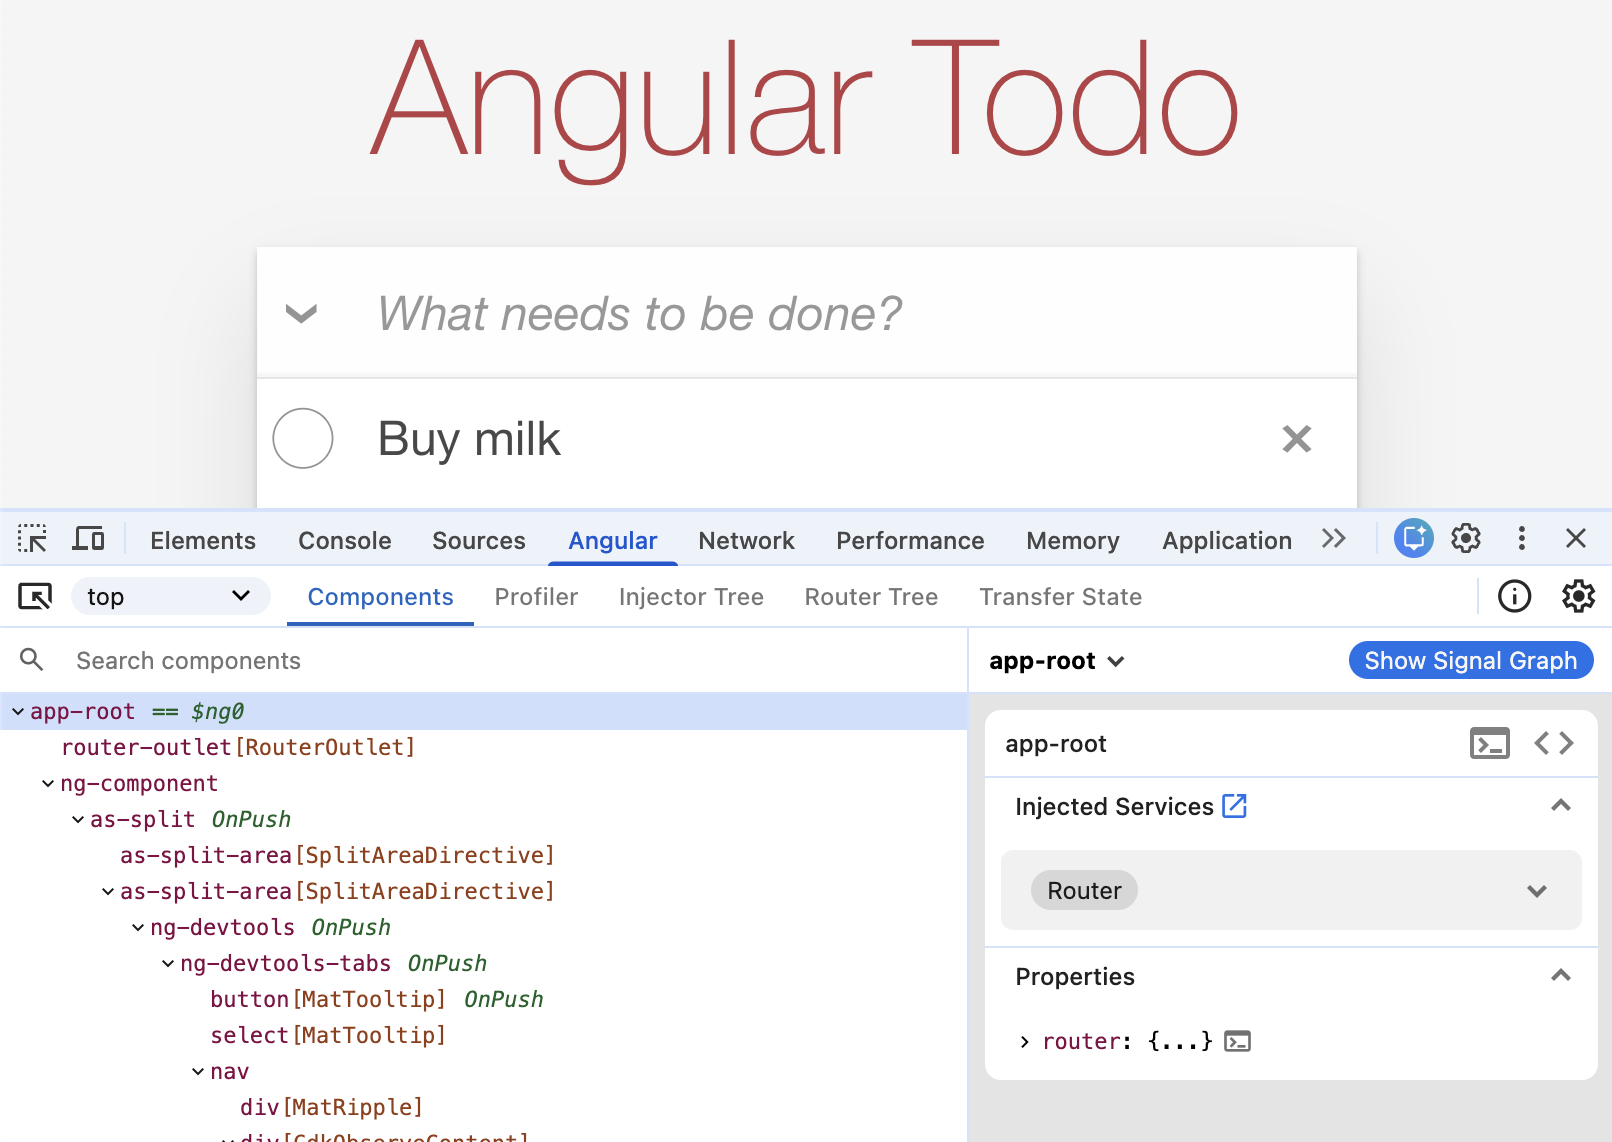
Task: Toggle the device toolbar
Action: pyautogui.click(x=88, y=538)
